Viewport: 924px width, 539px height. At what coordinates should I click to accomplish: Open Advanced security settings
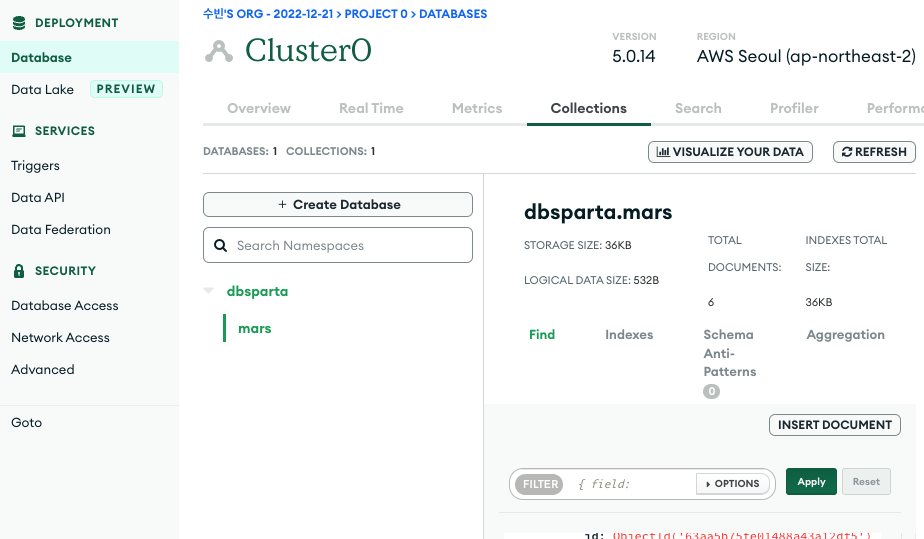point(42,369)
